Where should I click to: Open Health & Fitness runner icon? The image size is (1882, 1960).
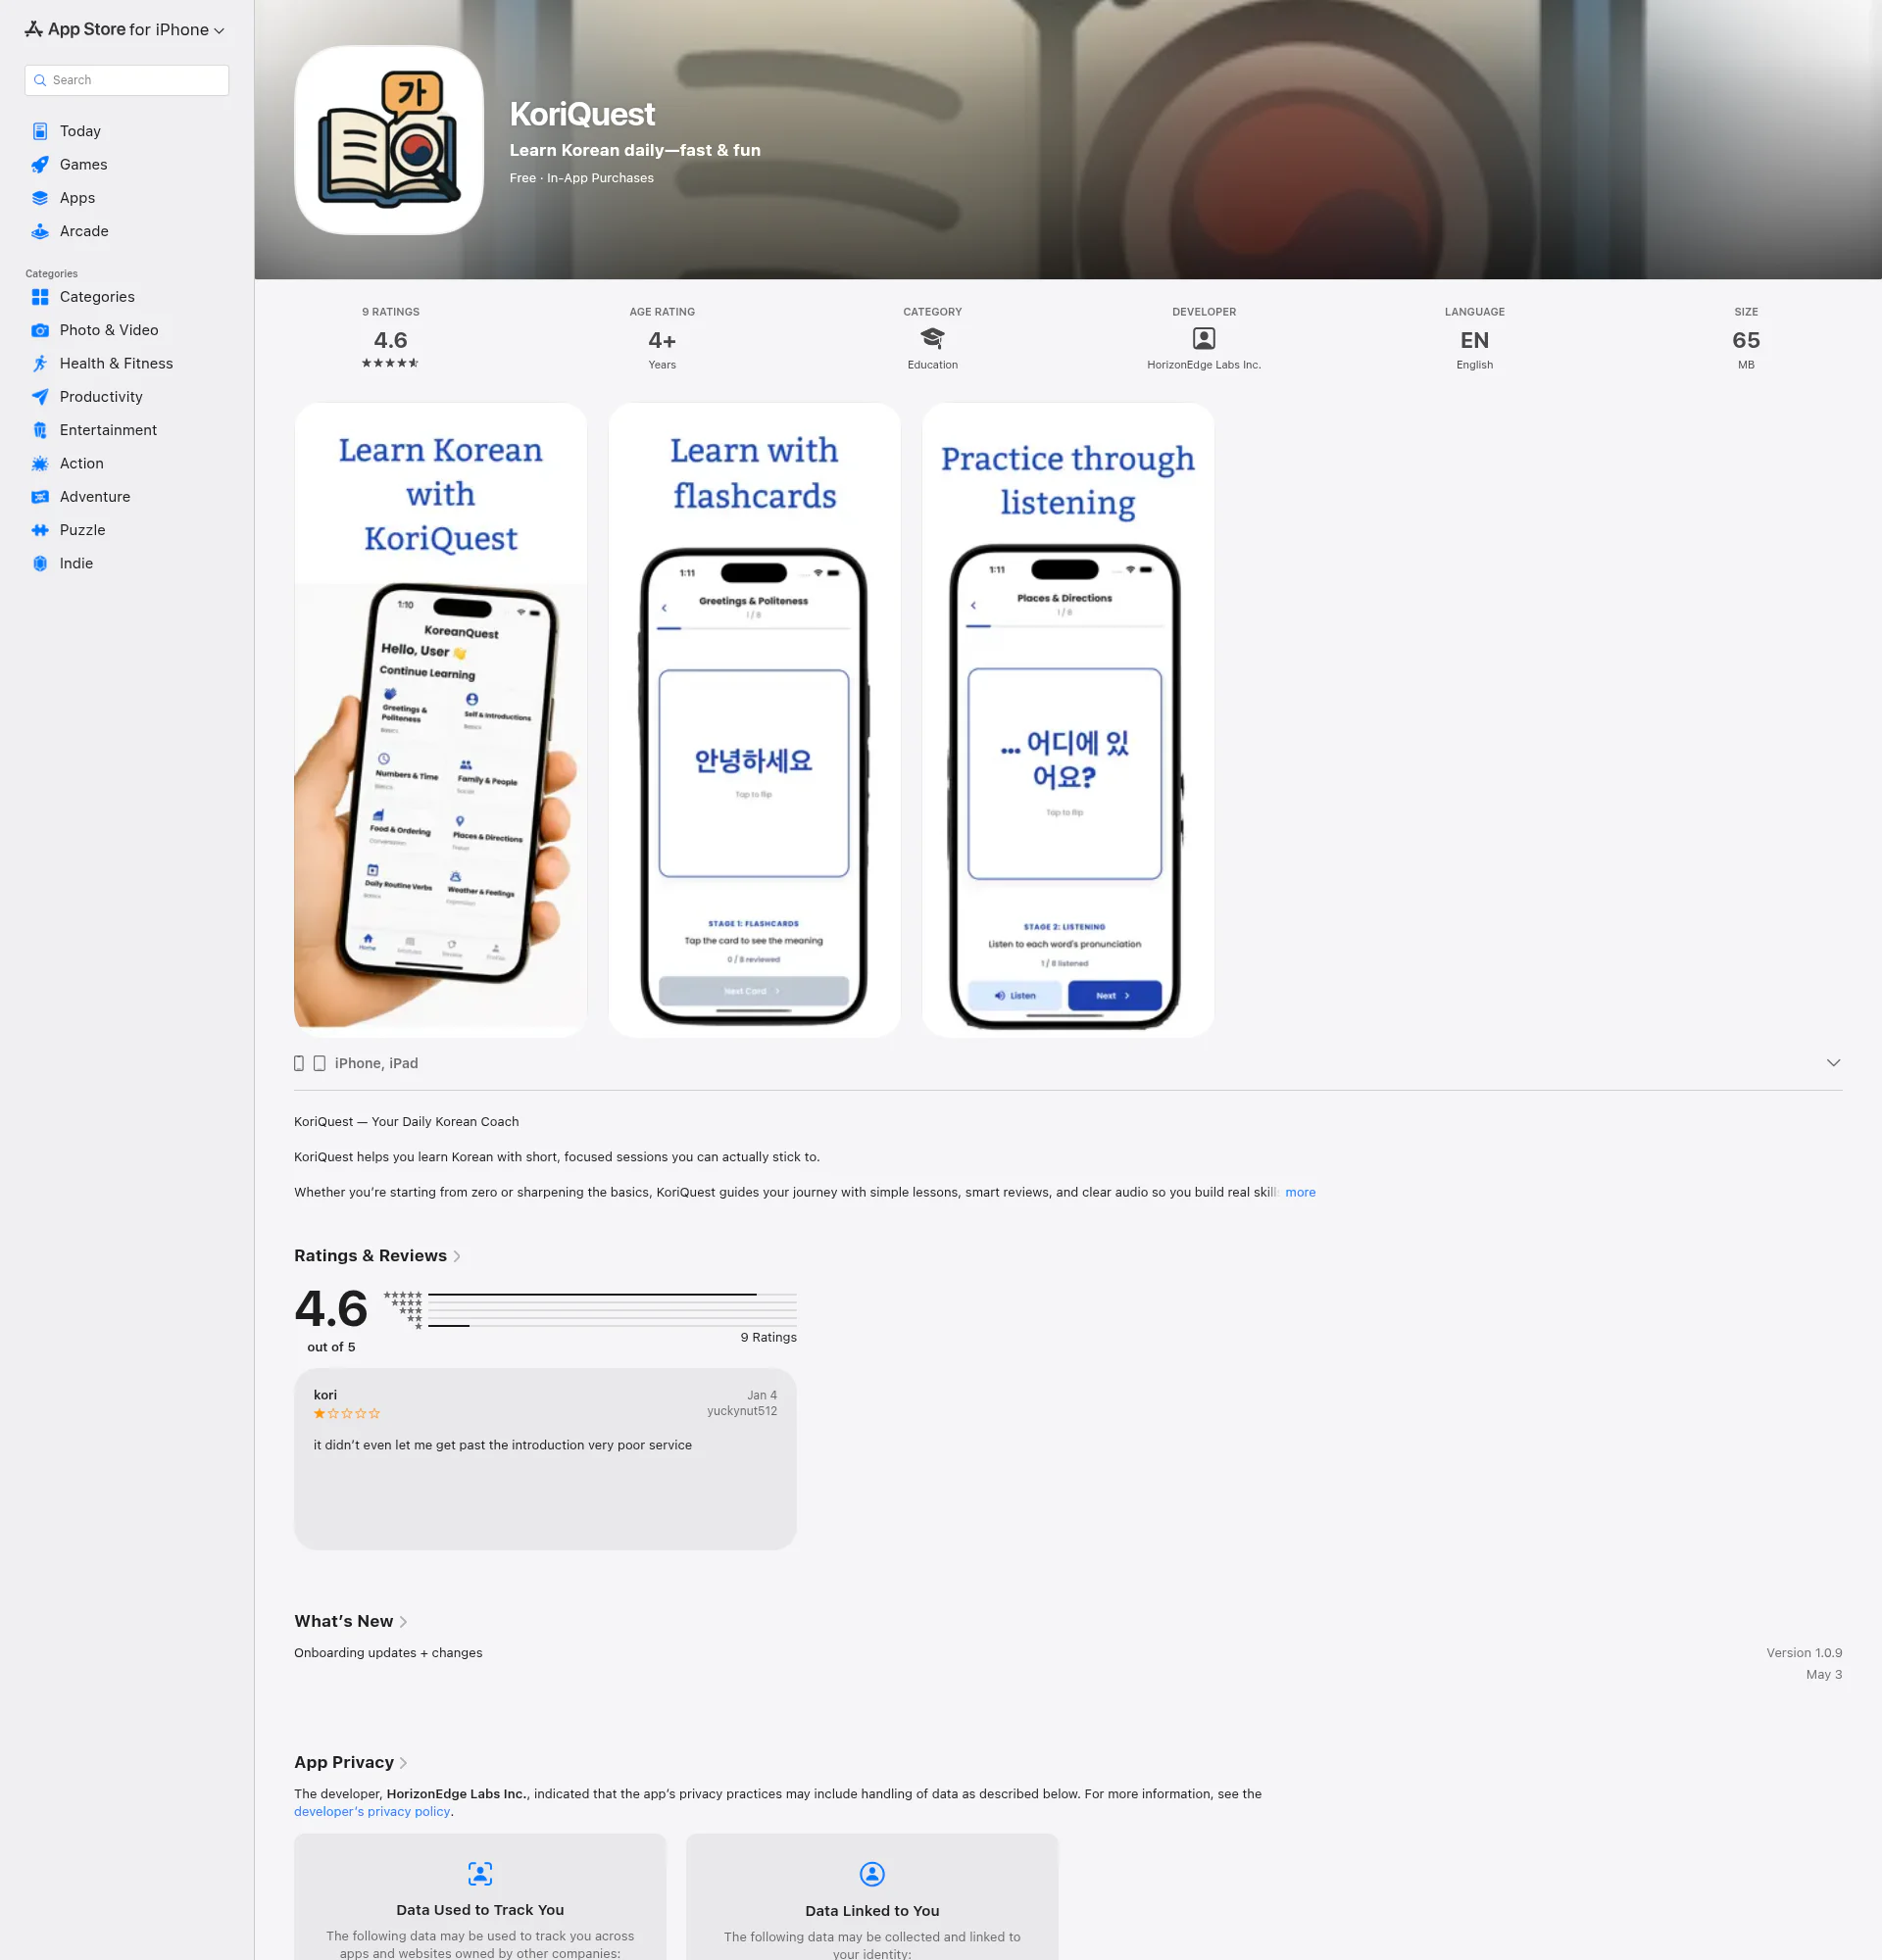pyautogui.click(x=40, y=363)
